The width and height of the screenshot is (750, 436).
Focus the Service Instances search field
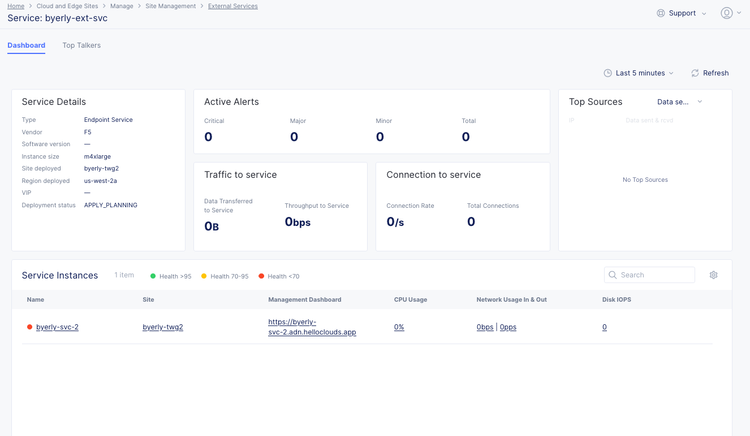(x=655, y=275)
